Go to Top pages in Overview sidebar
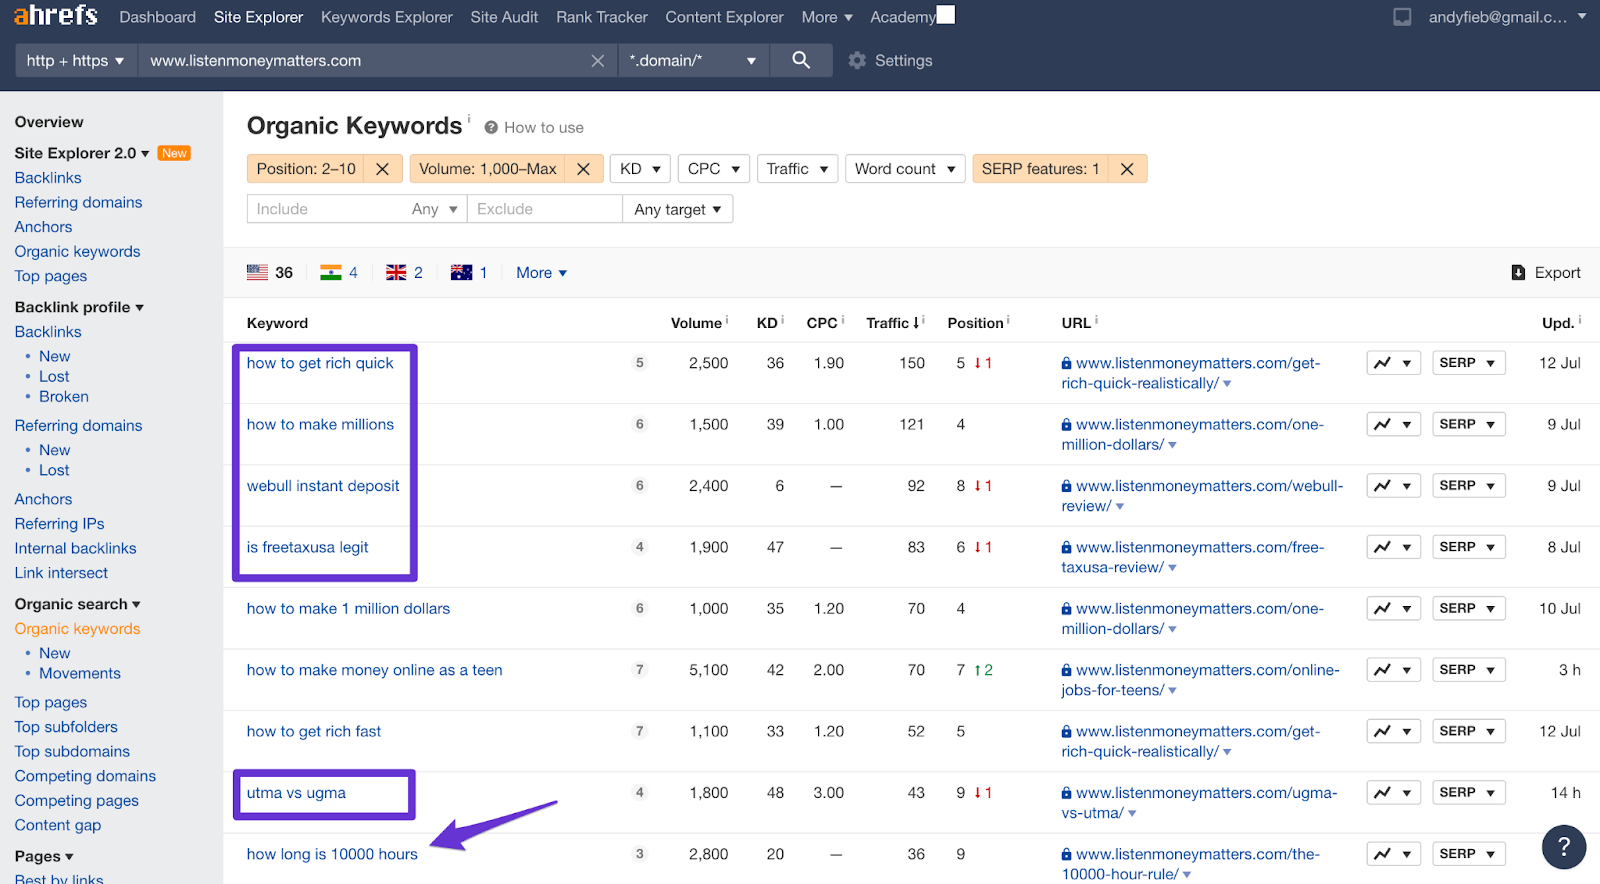 point(51,276)
